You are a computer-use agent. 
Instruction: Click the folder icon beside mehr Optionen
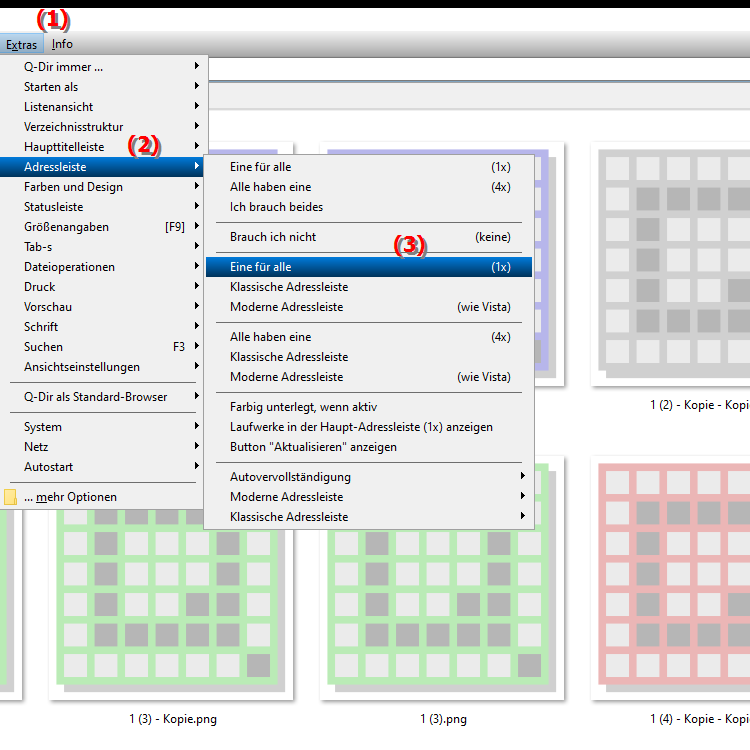(x=10, y=497)
